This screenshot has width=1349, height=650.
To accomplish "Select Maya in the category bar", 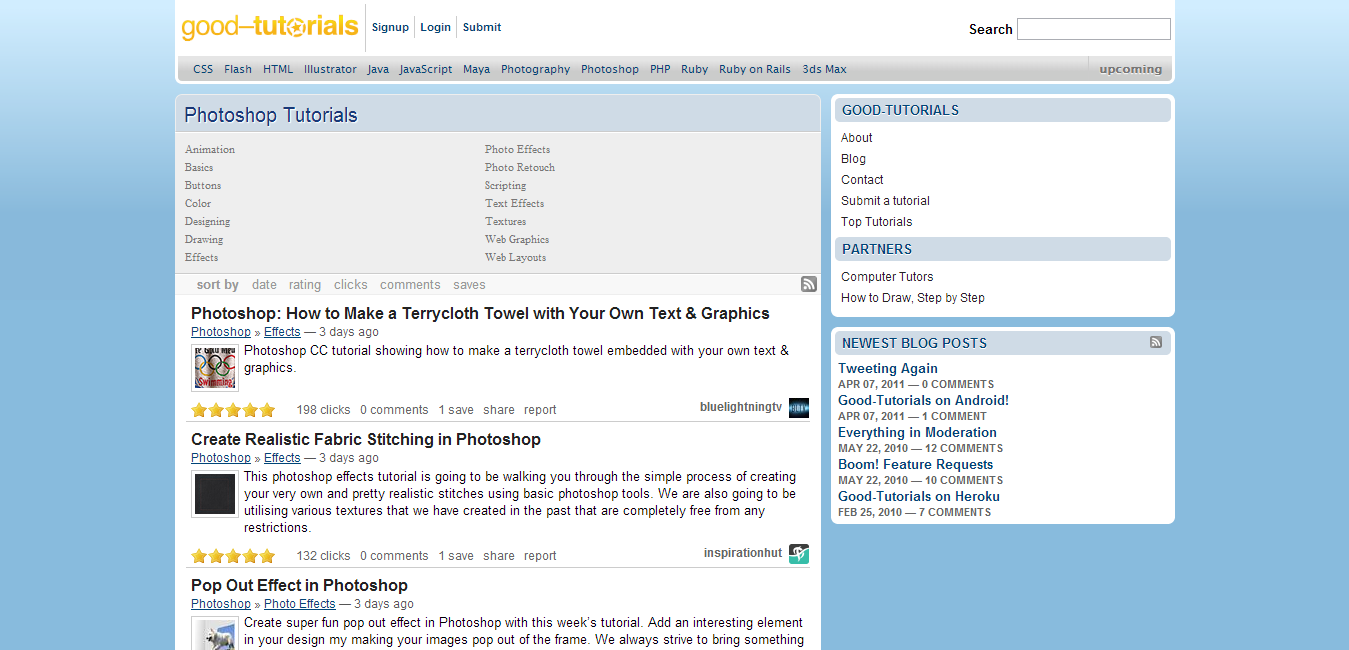I will pos(476,69).
